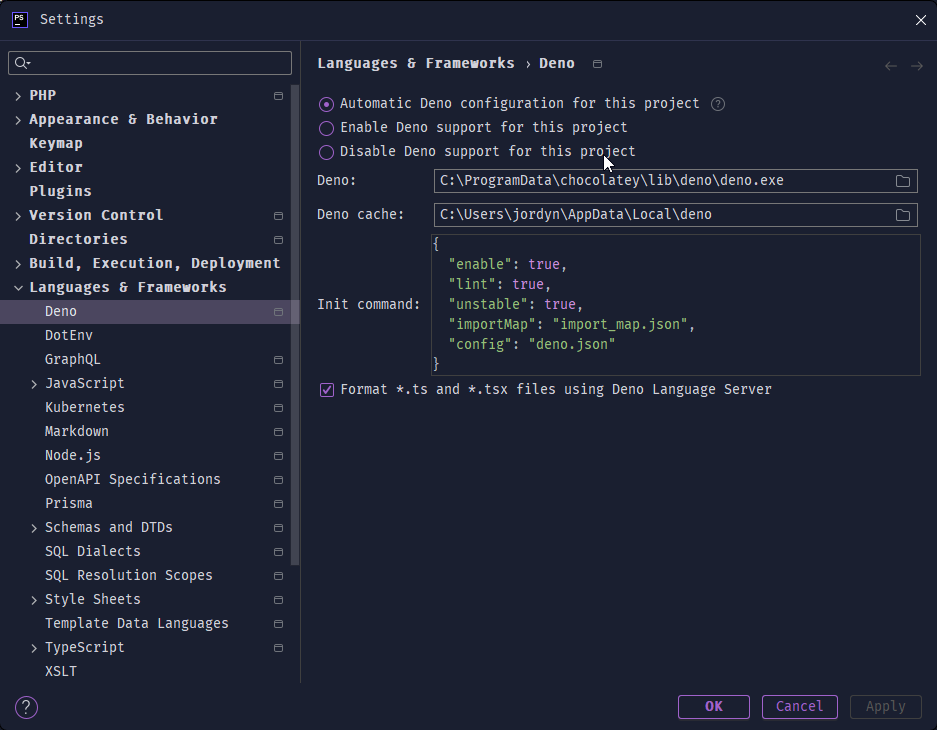Image resolution: width=937 pixels, height=730 pixels.
Task: Select the Node.js settings entry
Action: [x=73, y=455]
